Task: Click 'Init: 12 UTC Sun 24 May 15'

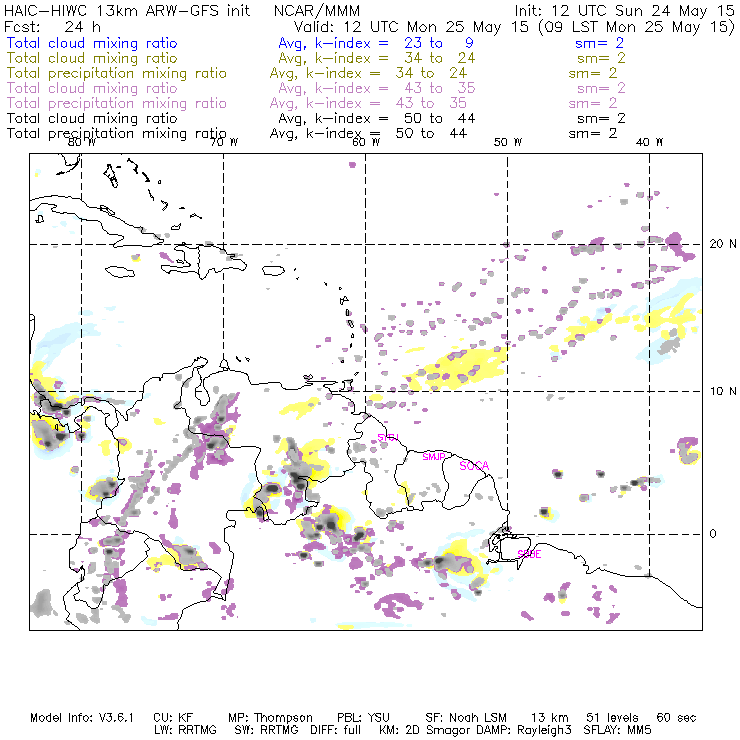Action: click(624, 10)
